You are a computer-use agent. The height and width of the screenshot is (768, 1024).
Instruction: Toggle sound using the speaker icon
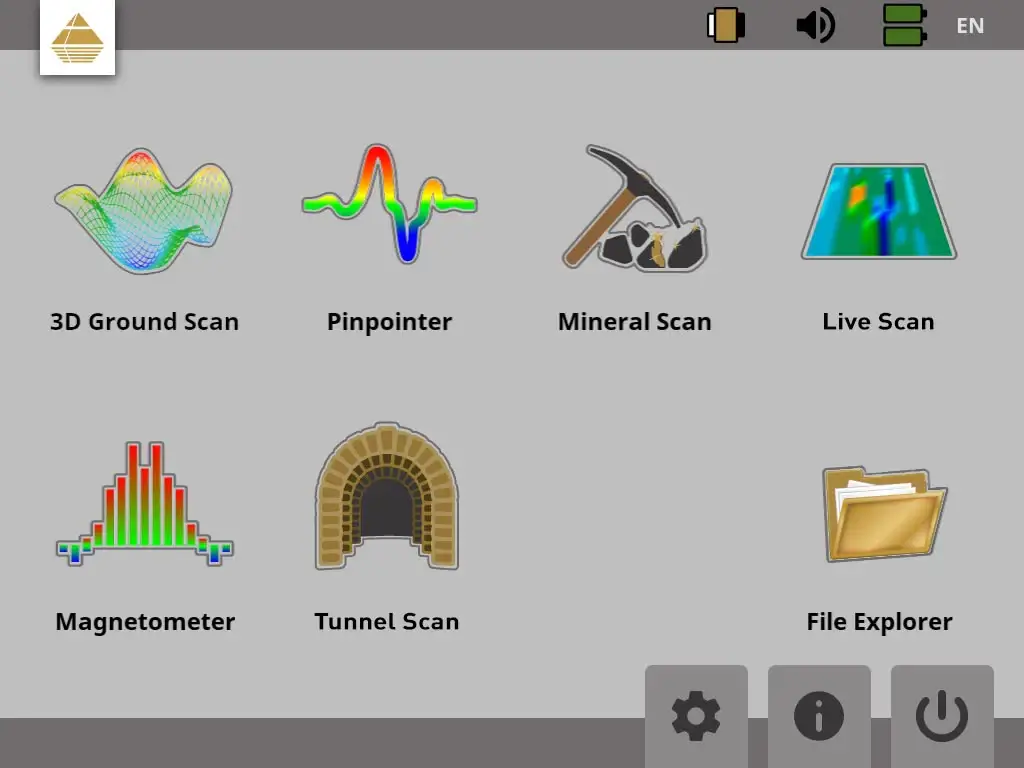tap(815, 26)
